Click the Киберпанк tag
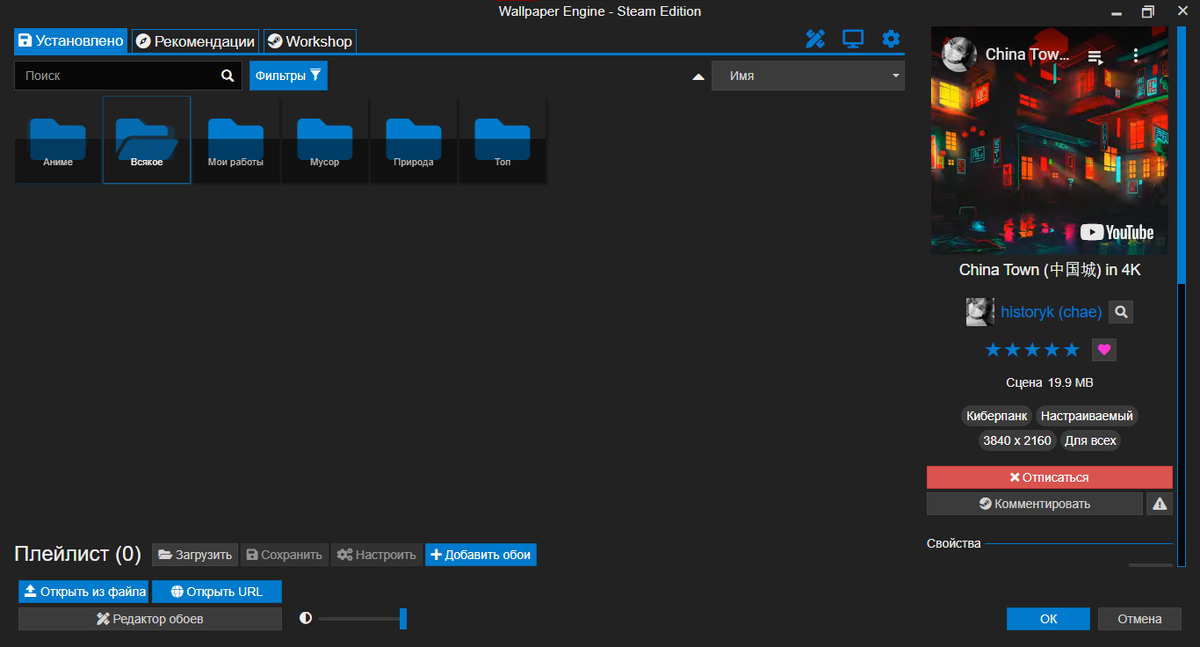Image resolution: width=1200 pixels, height=647 pixels. (996, 416)
